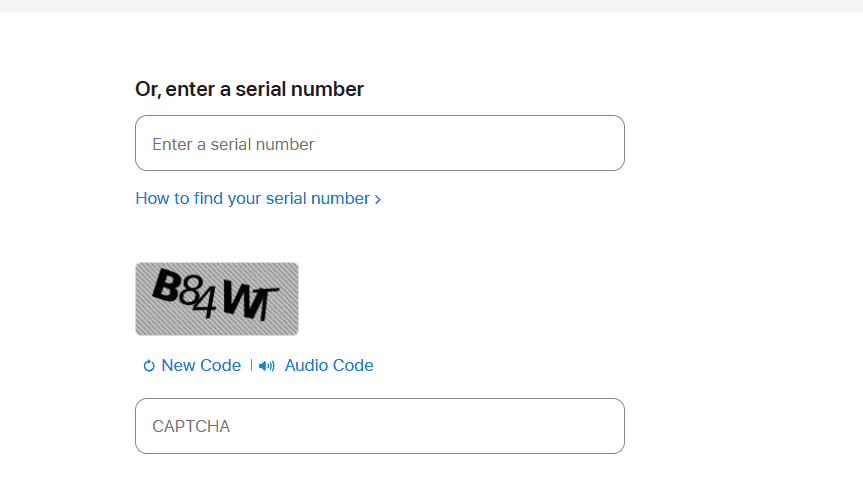Screen dimensions: 863x477
Task: Click the gray bar atop the page
Action: [431, 5]
